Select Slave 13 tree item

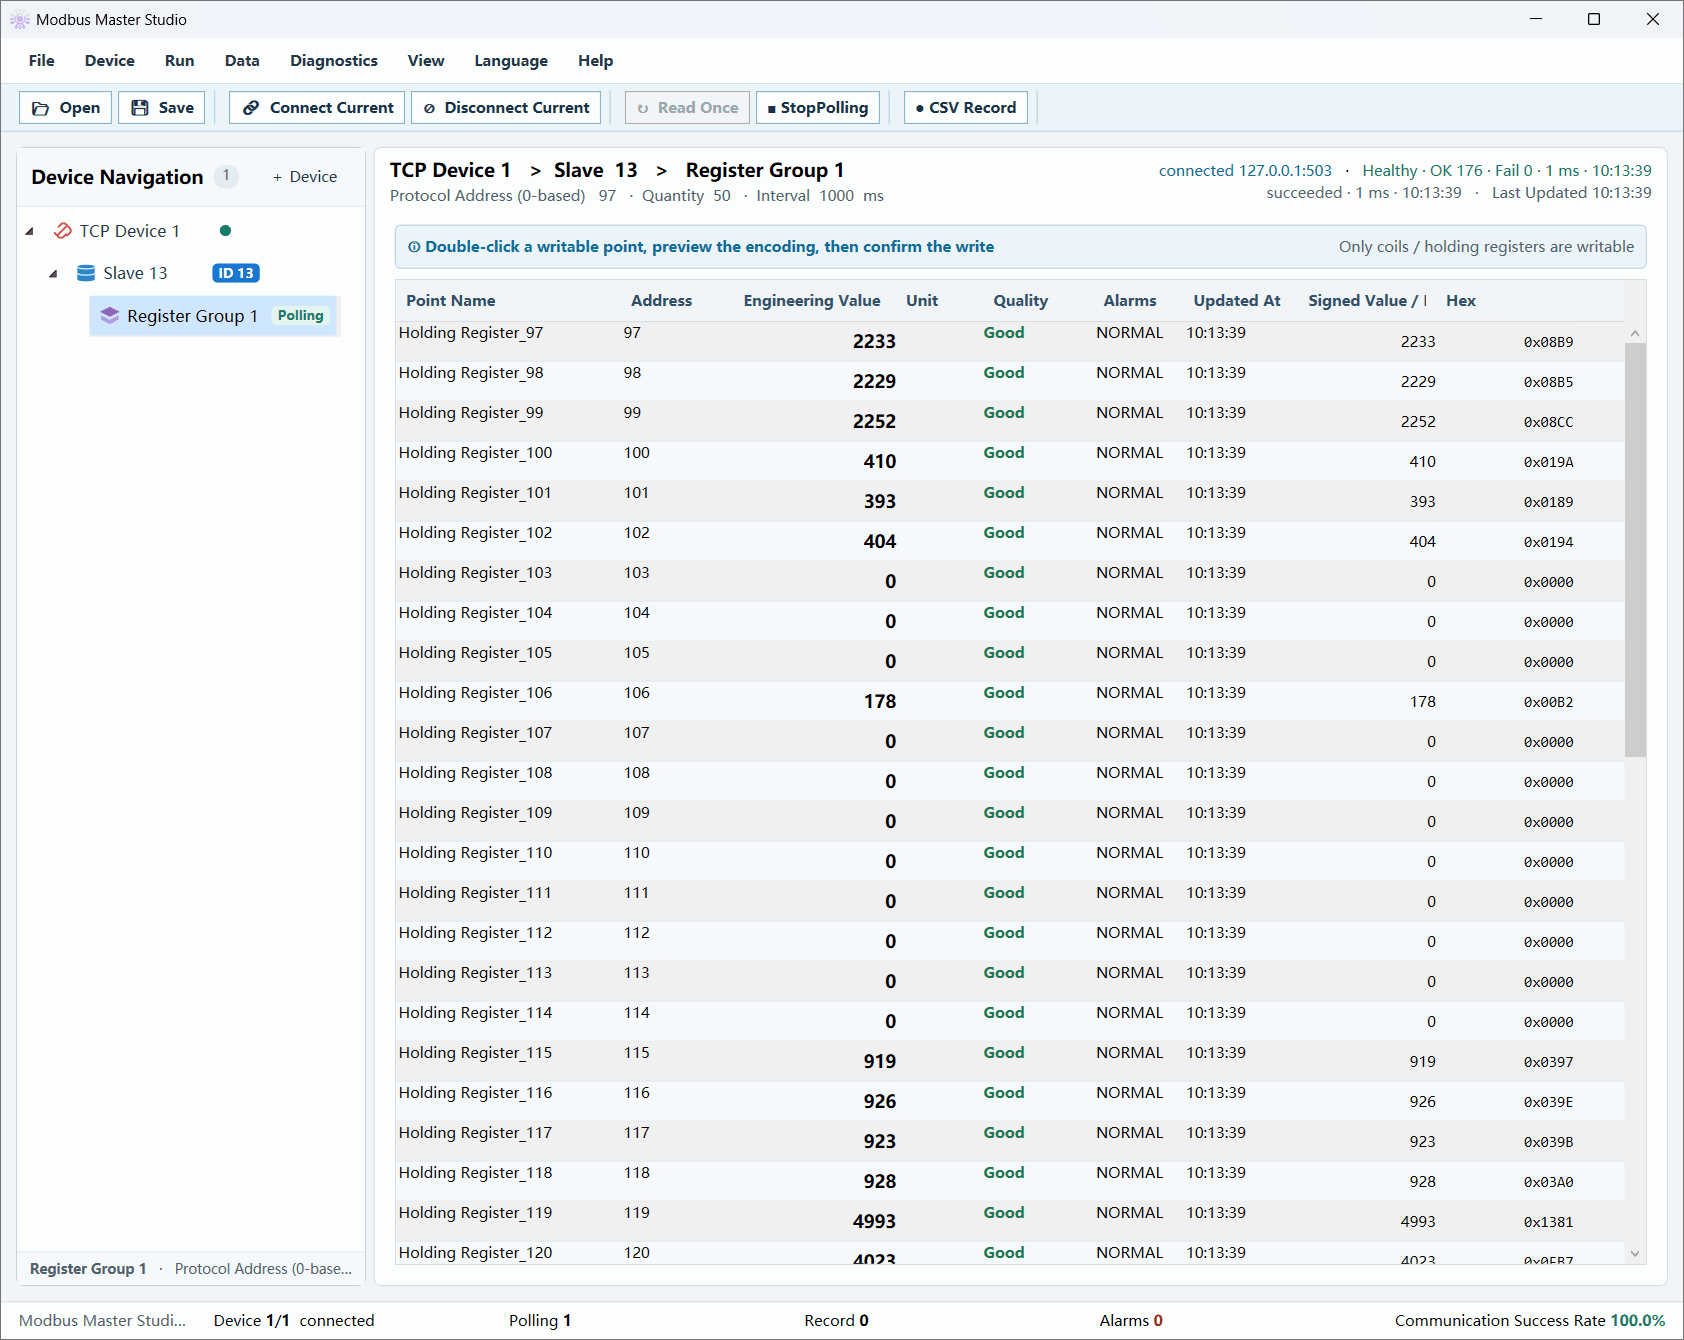135,273
